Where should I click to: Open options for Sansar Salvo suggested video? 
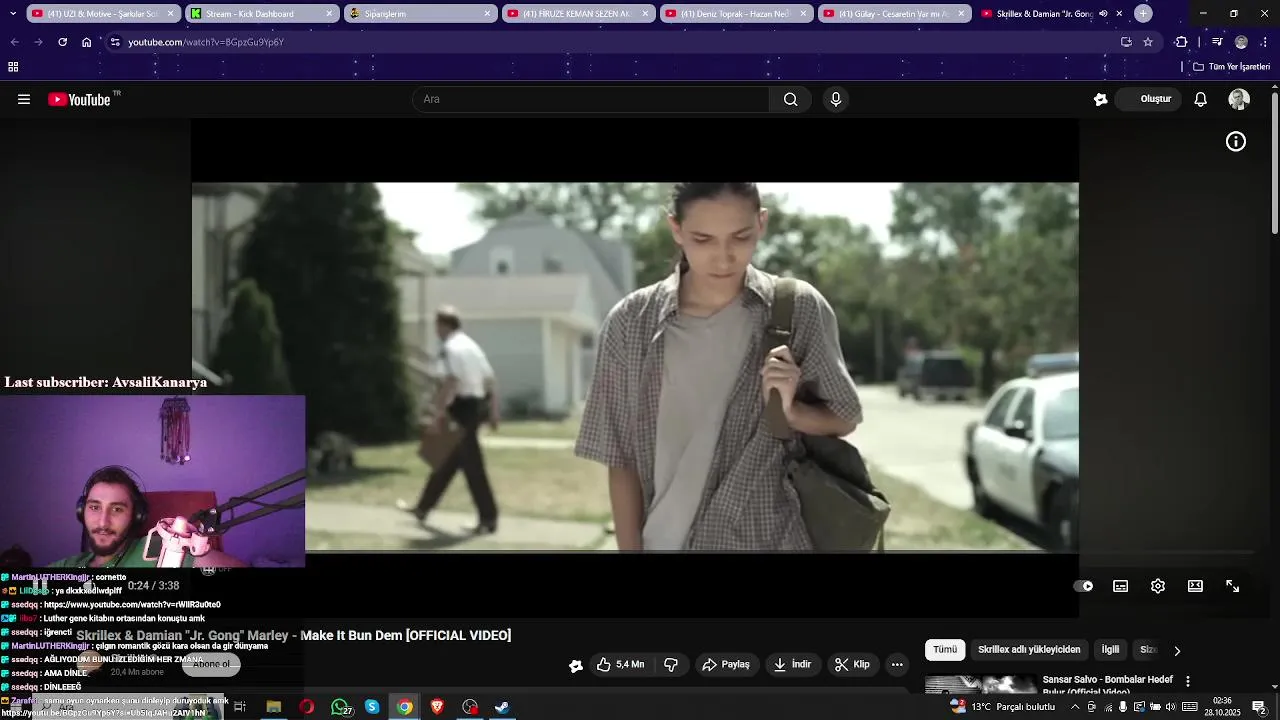coord(1188,681)
